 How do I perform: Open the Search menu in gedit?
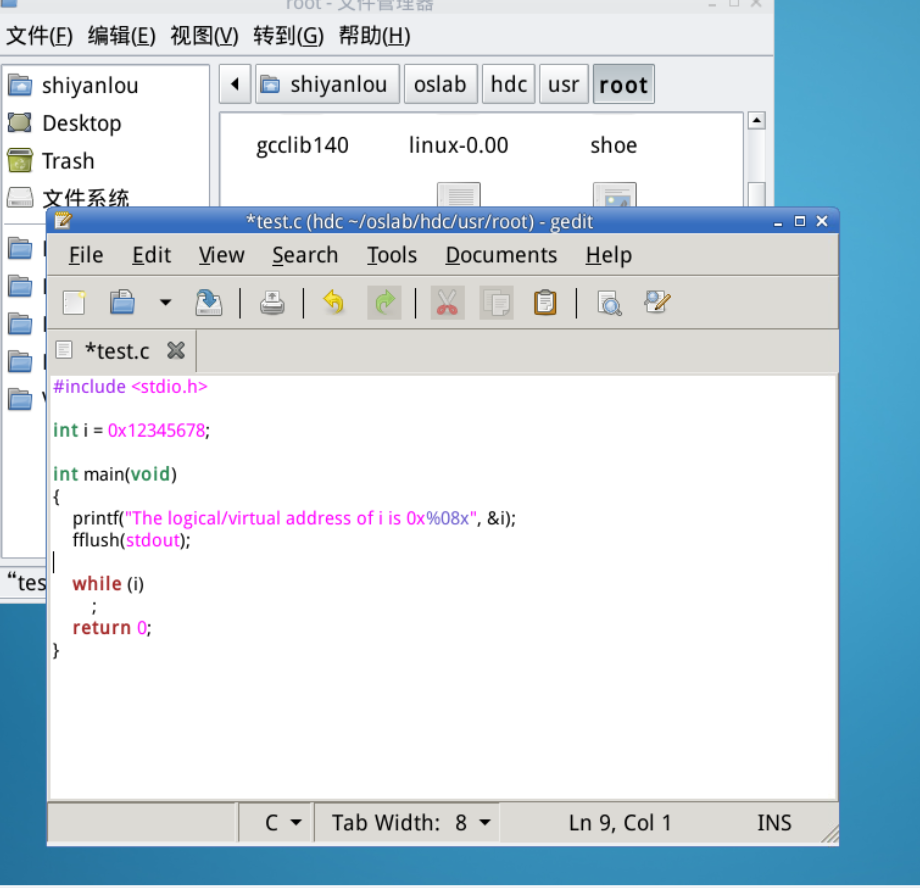click(x=304, y=256)
